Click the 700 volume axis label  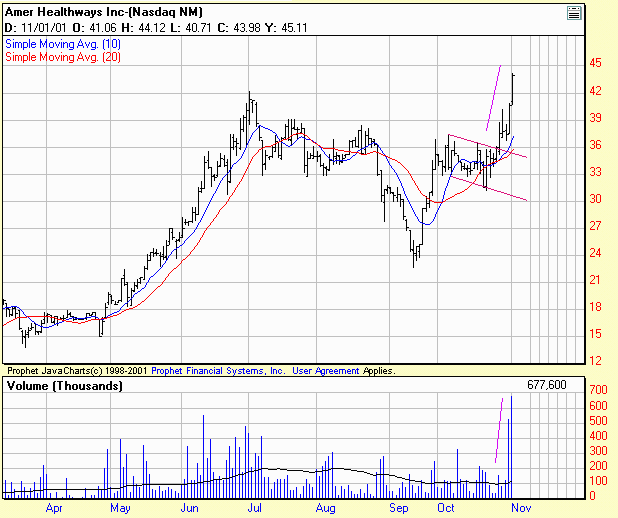pyautogui.click(x=598, y=390)
